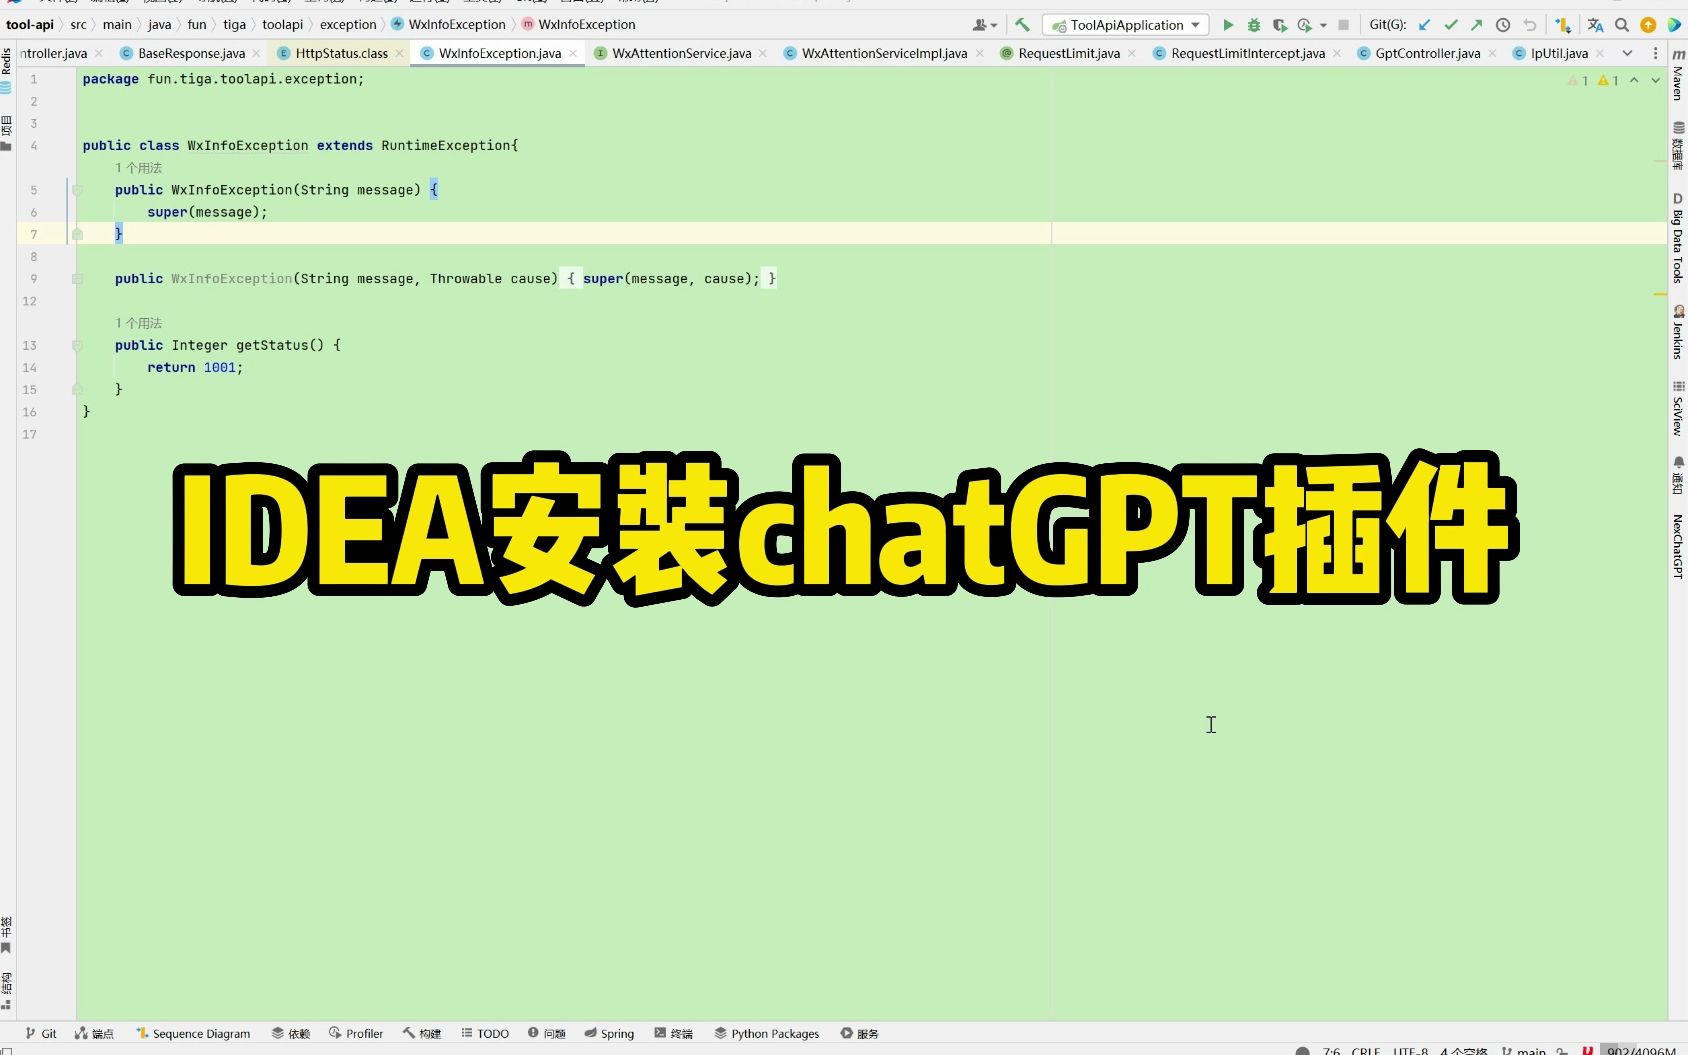Click the UTF-8 encoding in status bar
This screenshot has width=1688, height=1055.
click(1411, 1050)
